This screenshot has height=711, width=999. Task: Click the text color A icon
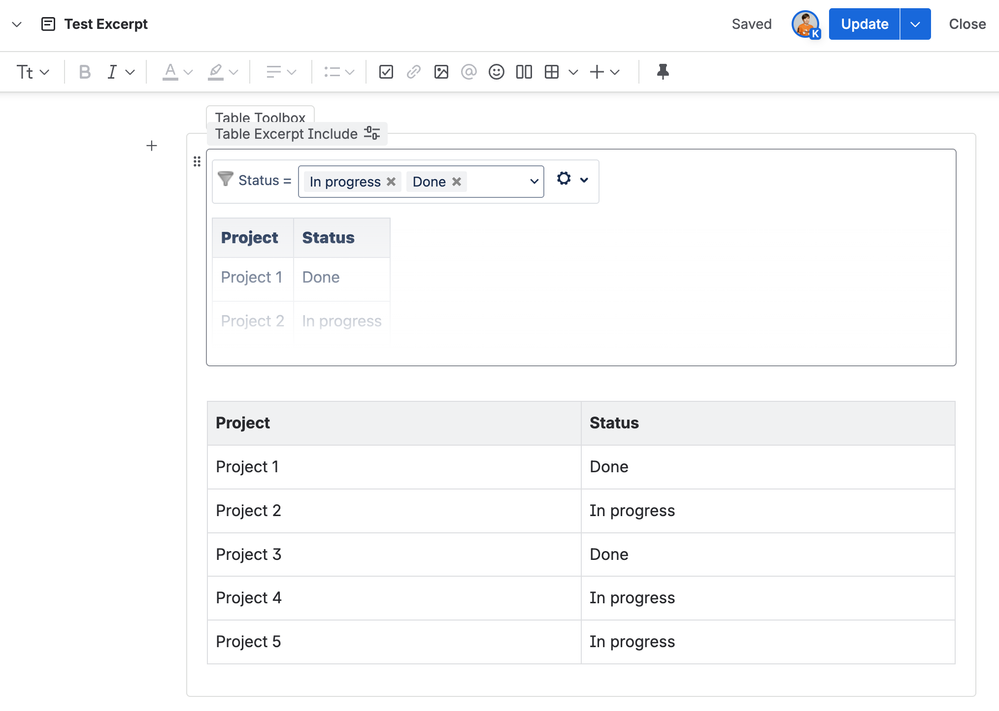[x=170, y=72]
